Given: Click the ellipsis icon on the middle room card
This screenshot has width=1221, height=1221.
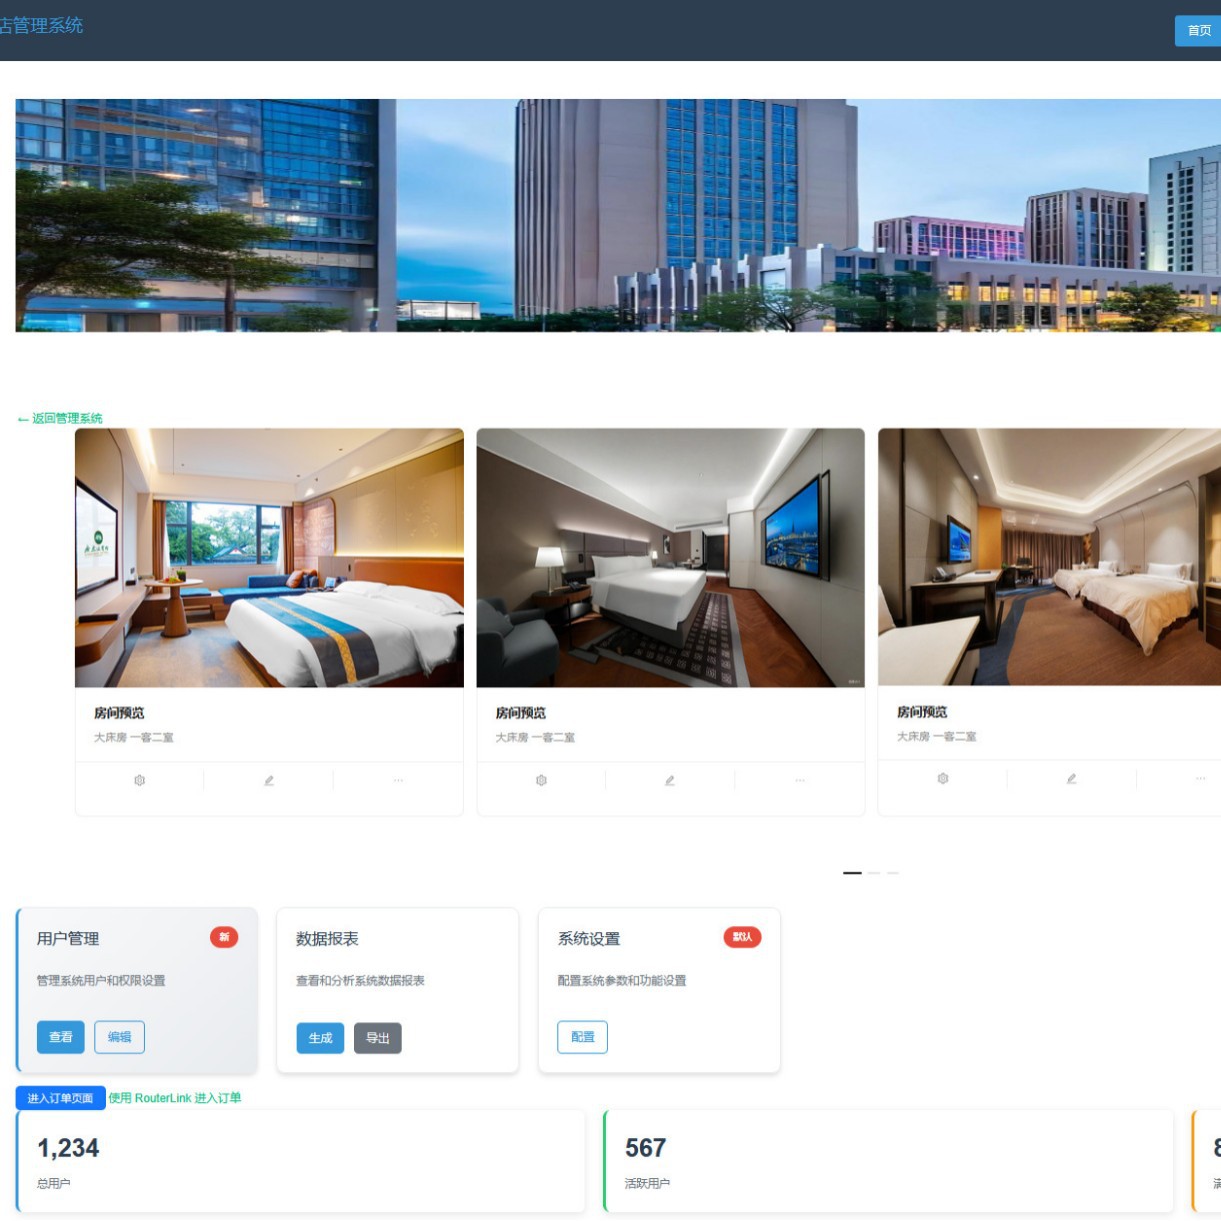Looking at the screenshot, I should coord(799,780).
